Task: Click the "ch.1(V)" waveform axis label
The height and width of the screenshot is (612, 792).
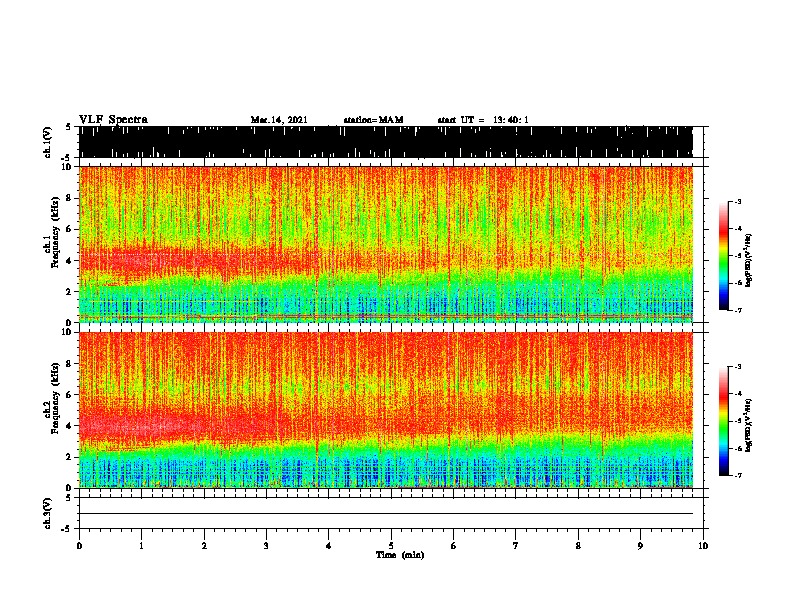Action: (48, 142)
